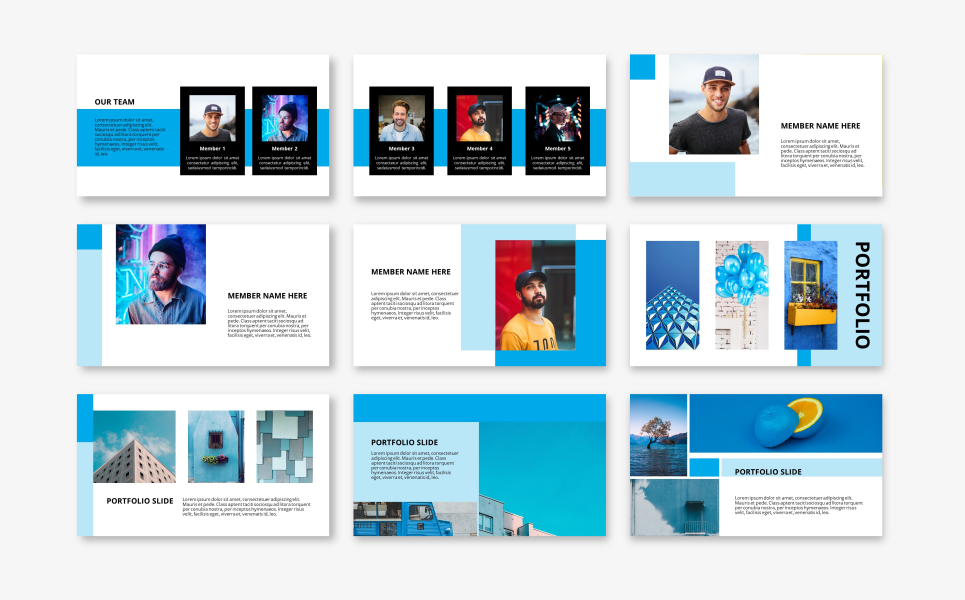This screenshot has width=965, height=600.
Task: Pick the Member 5 photo card
Action: tap(557, 130)
